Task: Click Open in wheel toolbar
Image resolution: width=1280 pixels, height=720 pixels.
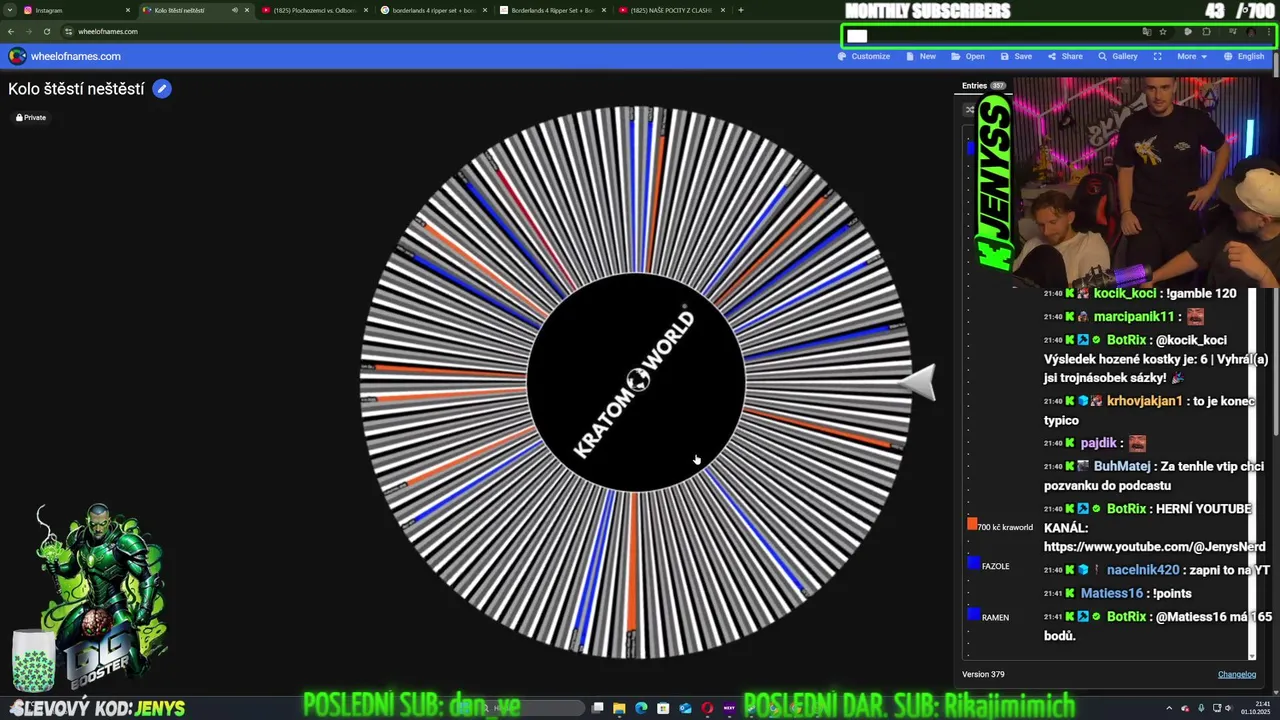Action: (x=968, y=56)
